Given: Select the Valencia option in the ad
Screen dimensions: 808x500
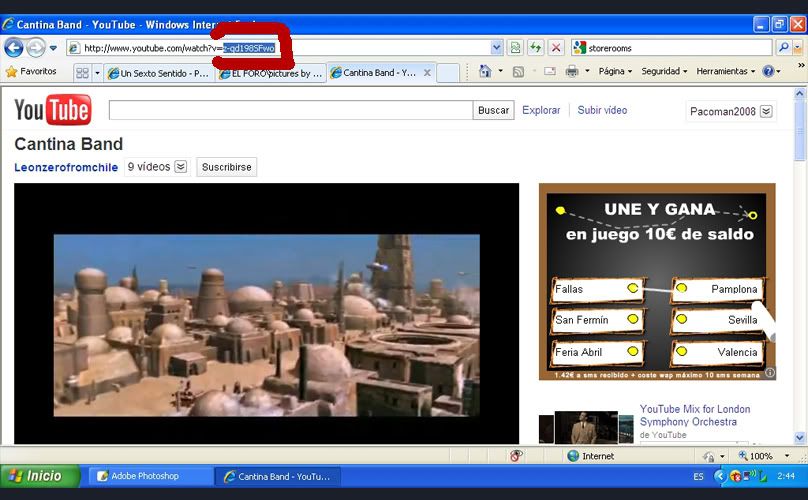Looking at the screenshot, I should coord(717,352).
